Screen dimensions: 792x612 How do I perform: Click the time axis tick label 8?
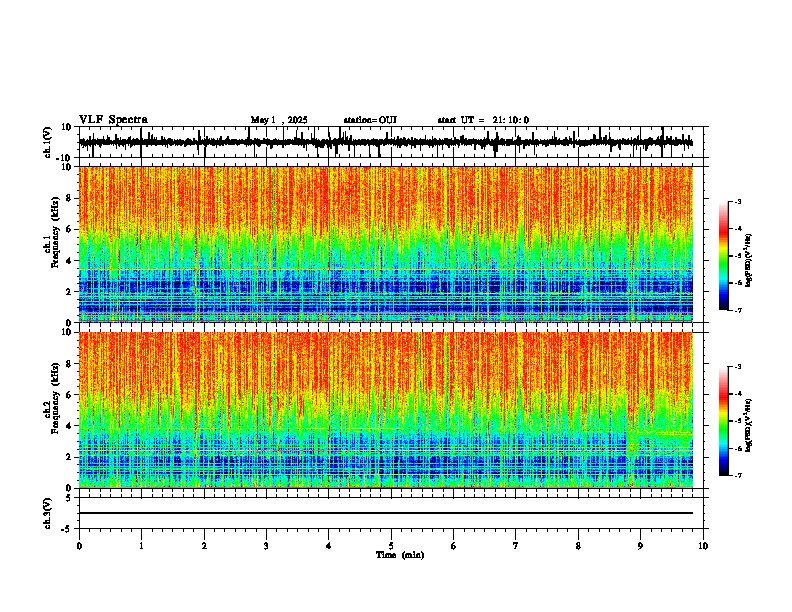(x=578, y=546)
